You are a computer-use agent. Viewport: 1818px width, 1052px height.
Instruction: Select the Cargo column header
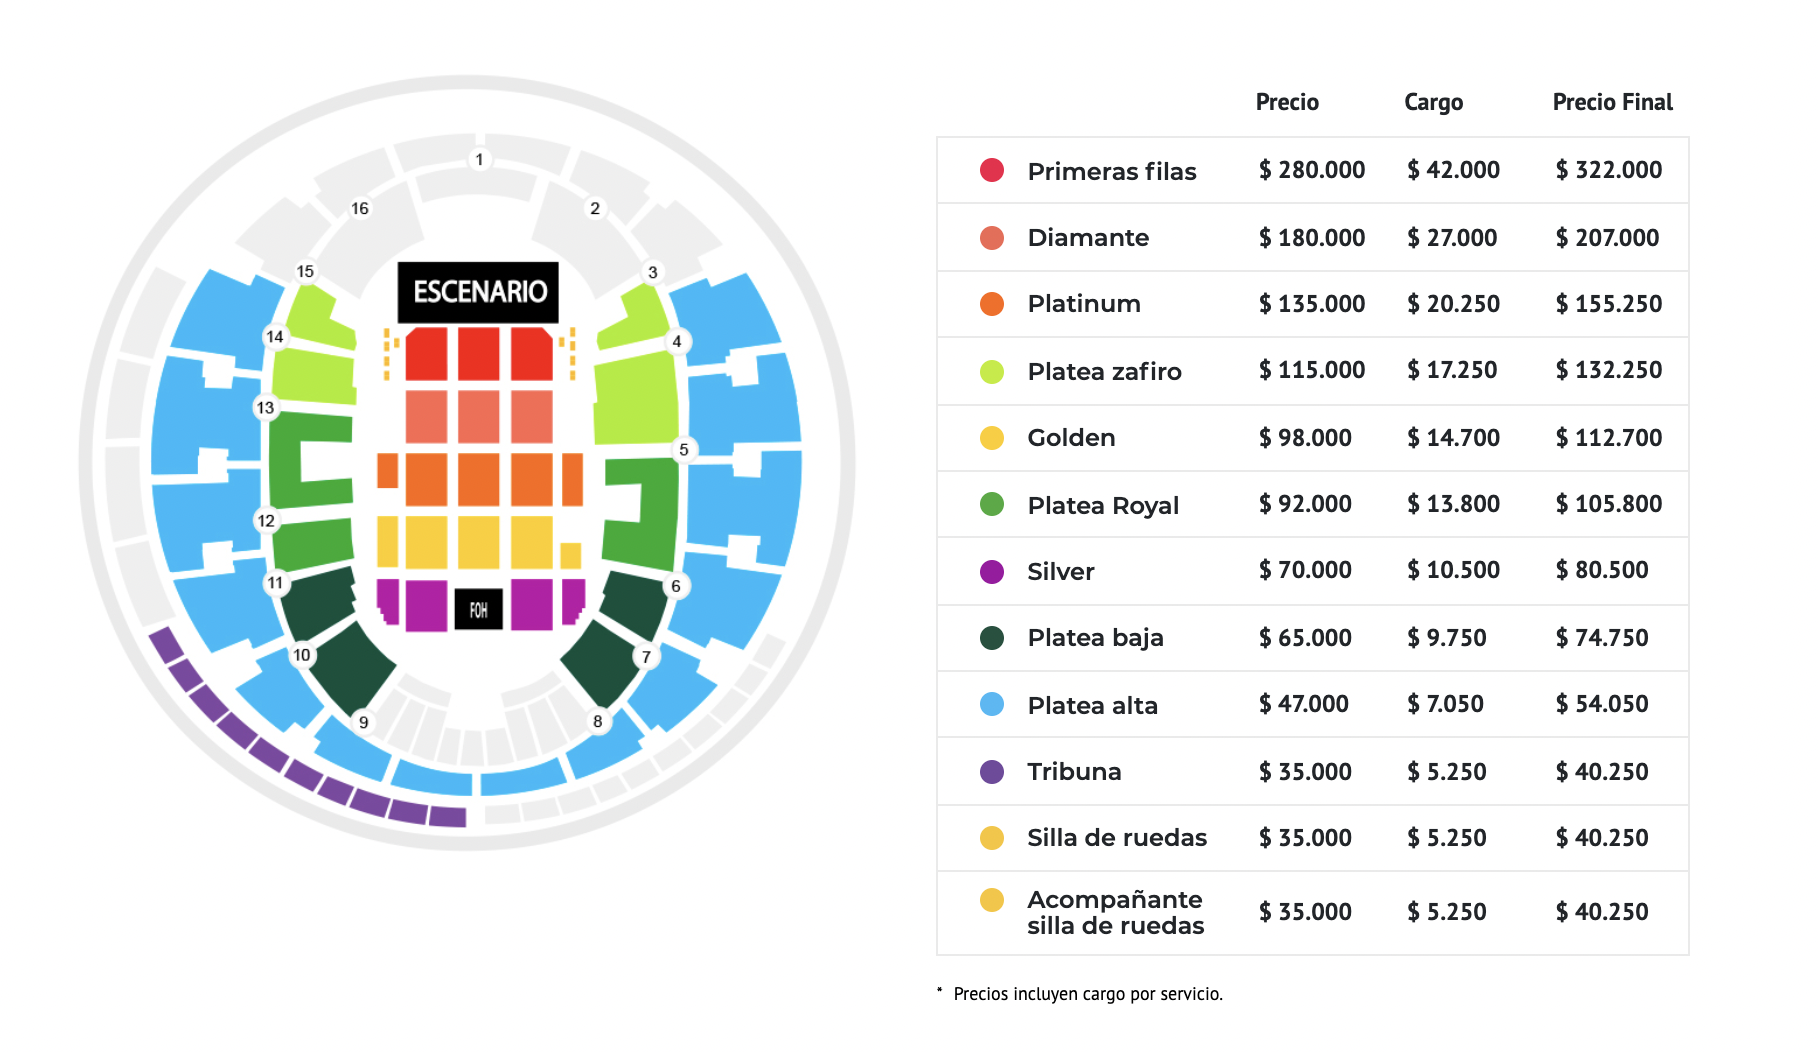1433,102
